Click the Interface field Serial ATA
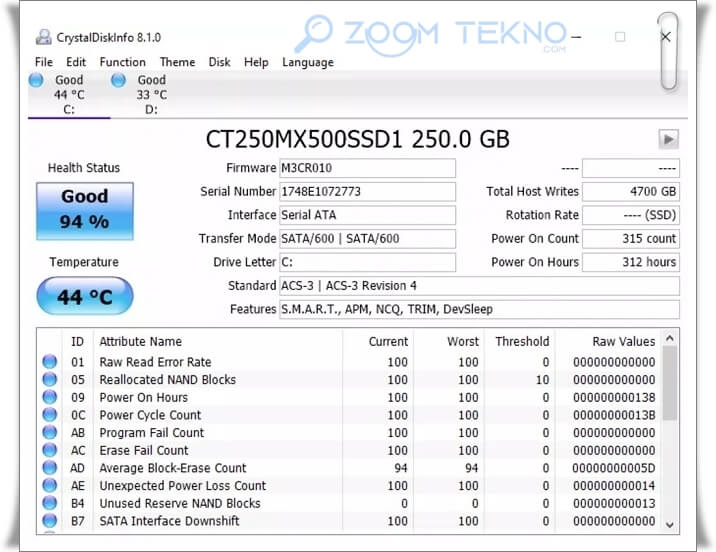Viewport: 716px width, 552px height. point(367,215)
